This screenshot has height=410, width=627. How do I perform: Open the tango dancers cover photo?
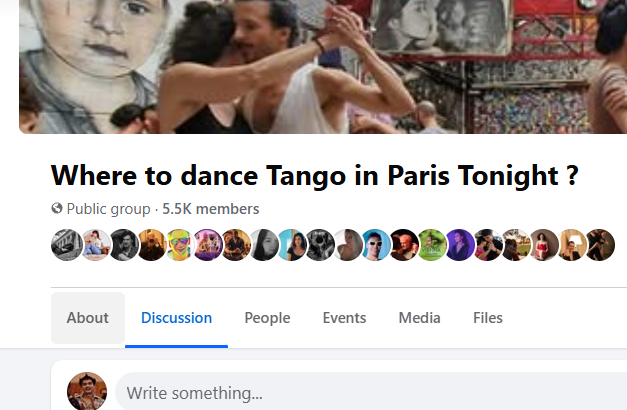click(320, 66)
